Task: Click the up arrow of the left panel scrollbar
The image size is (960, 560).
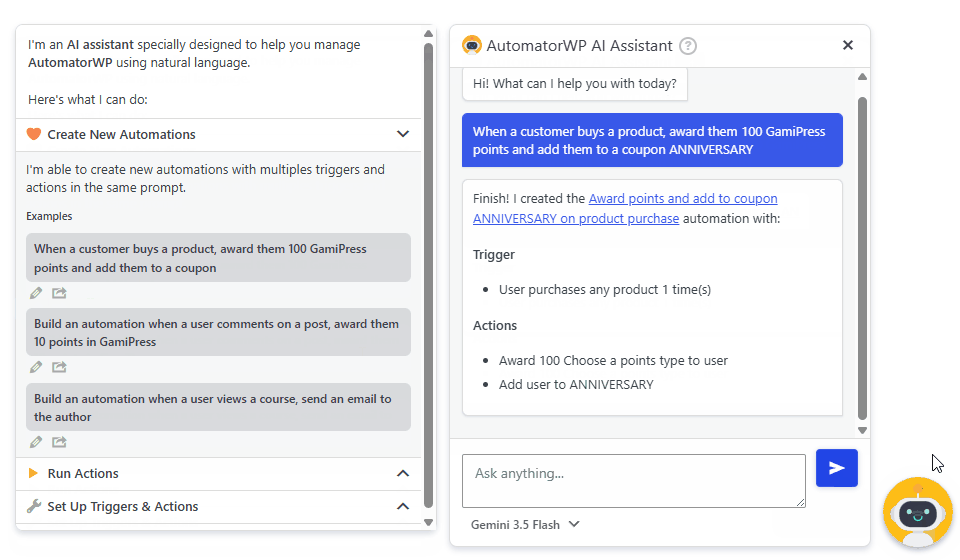Action: coord(429,34)
